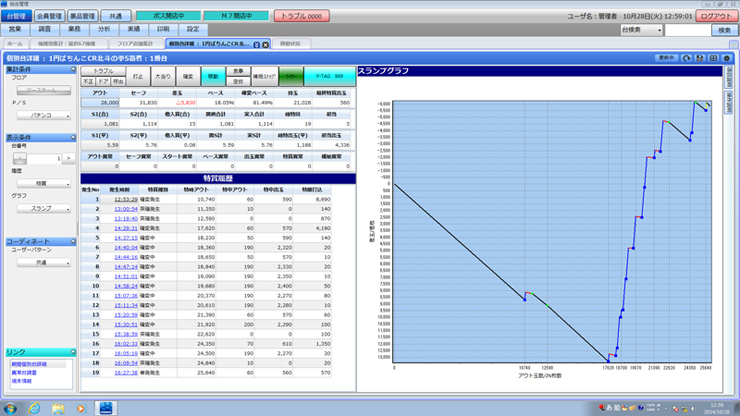Click the トラブル 0000 red button
The image size is (740, 416).
point(302,16)
